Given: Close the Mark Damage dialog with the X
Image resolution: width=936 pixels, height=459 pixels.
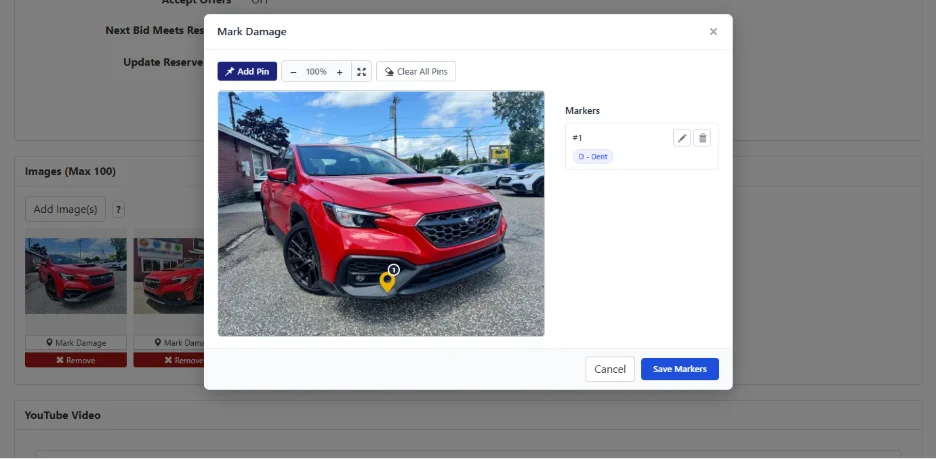Looking at the screenshot, I should (713, 32).
